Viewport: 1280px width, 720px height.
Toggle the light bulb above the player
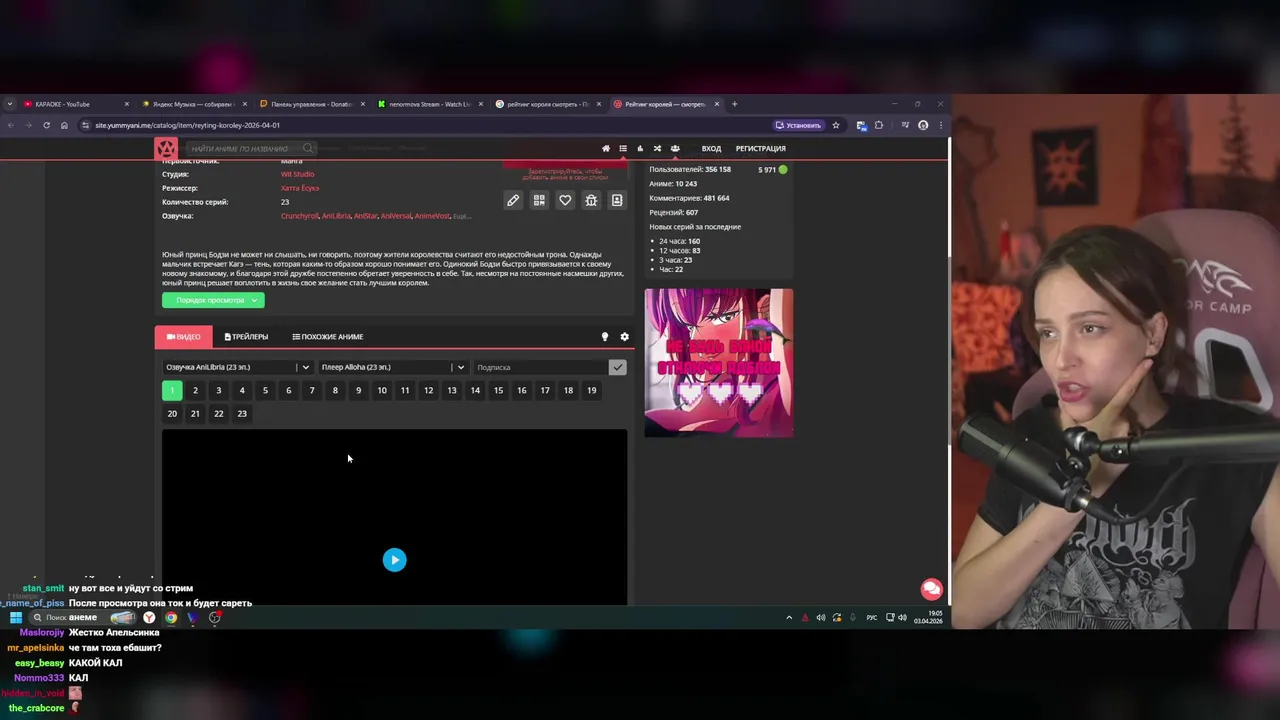coord(604,337)
